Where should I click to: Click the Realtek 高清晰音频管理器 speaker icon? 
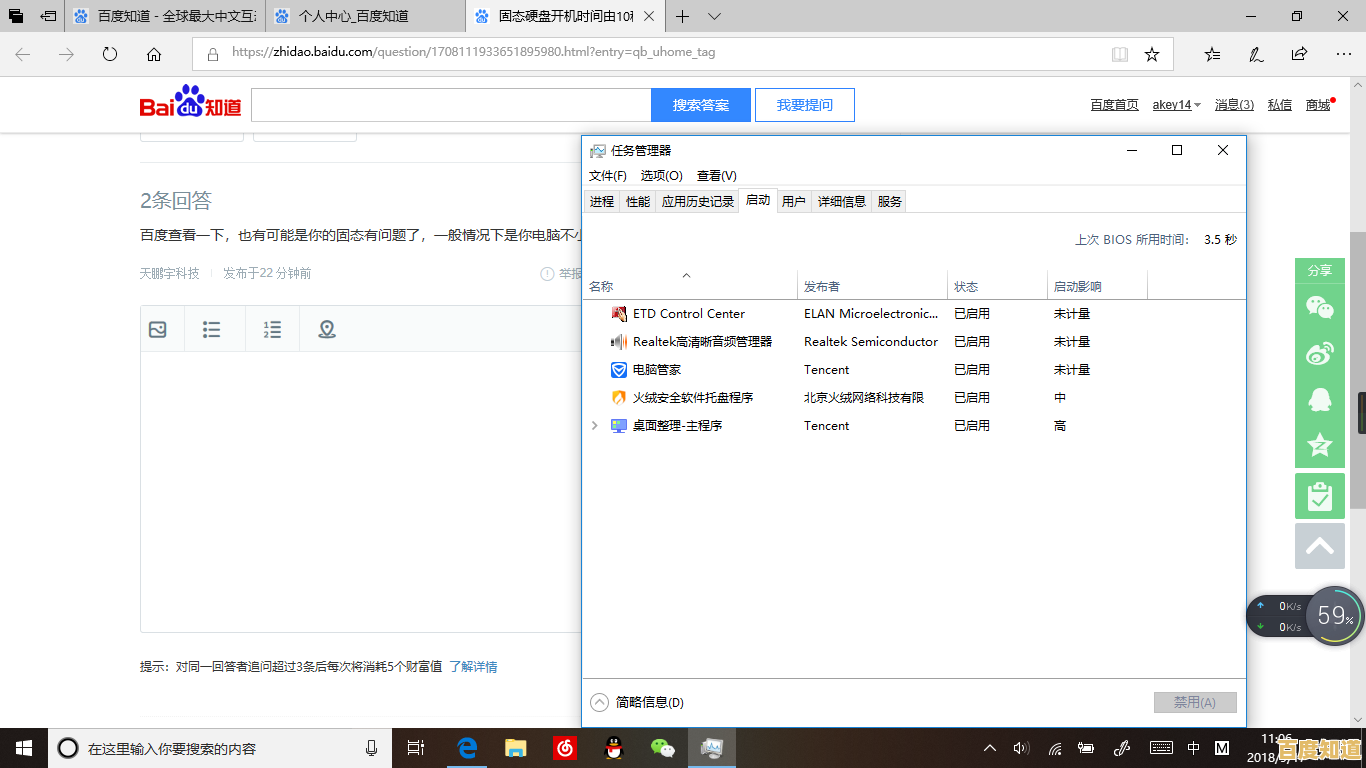pyautogui.click(x=618, y=341)
